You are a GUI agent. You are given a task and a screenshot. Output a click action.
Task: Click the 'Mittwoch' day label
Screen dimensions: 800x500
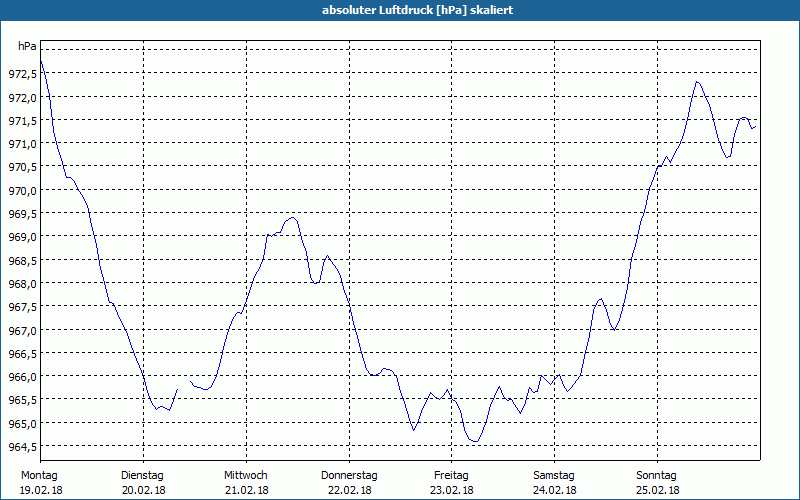point(245,476)
